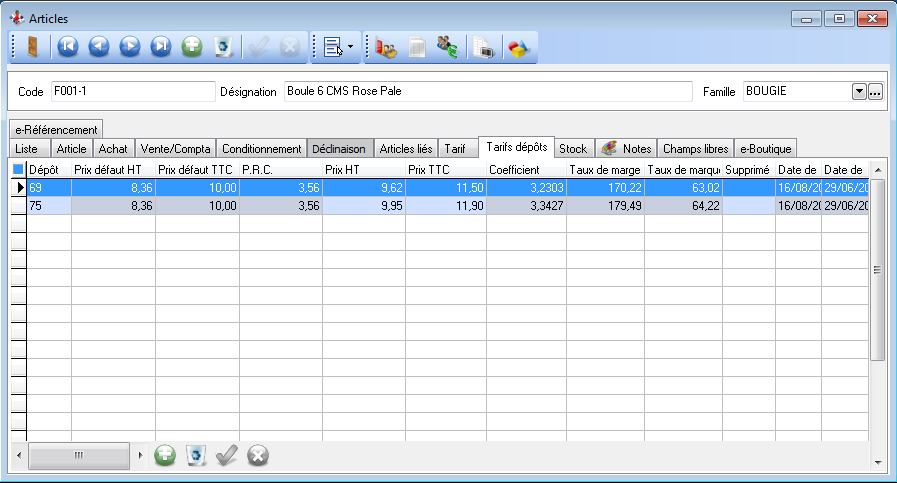Image resolution: width=897 pixels, height=483 pixels.
Task: Click the exit door icon in toolbar
Action: (x=33, y=47)
